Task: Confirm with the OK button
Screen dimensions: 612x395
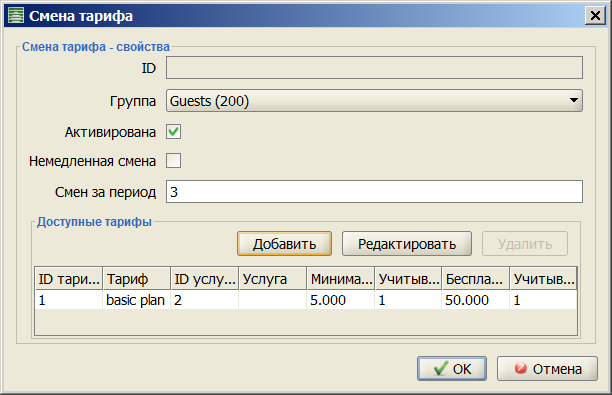Action: tap(452, 368)
